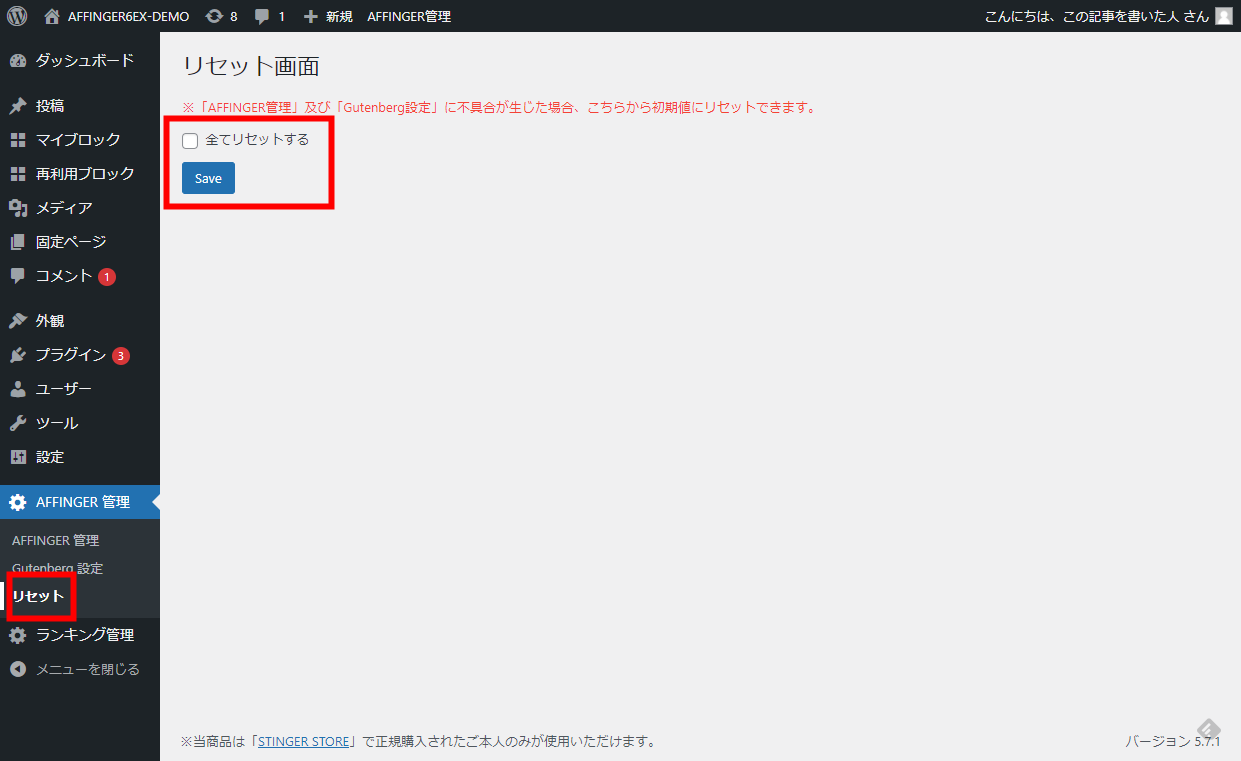Select the AFFINGER 管理 submenu link
The image size is (1241, 761).
(x=55, y=540)
